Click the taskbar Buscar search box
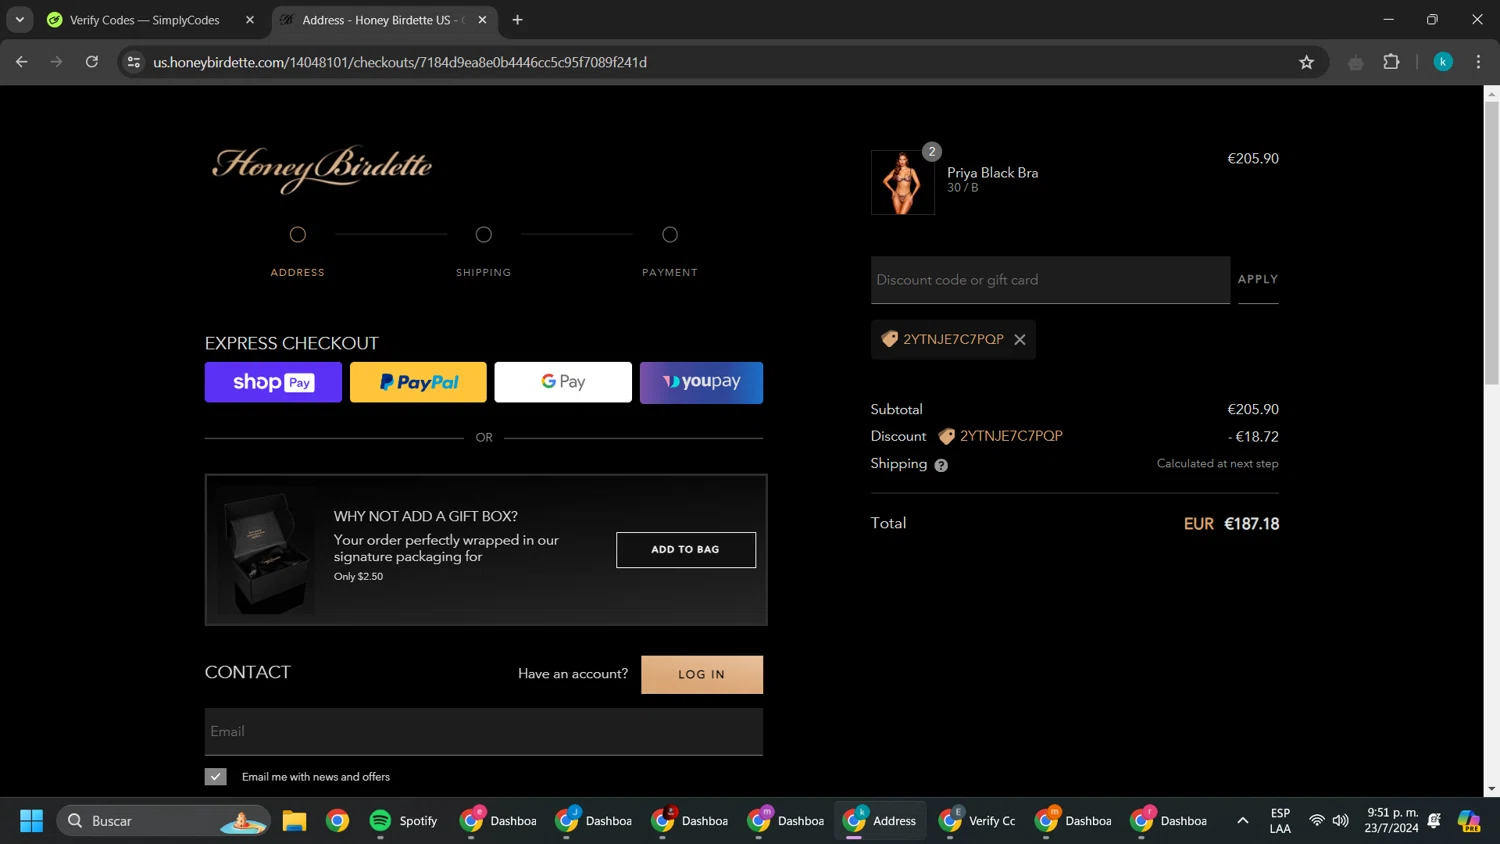Image resolution: width=1500 pixels, height=844 pixels. pos(163,821)
